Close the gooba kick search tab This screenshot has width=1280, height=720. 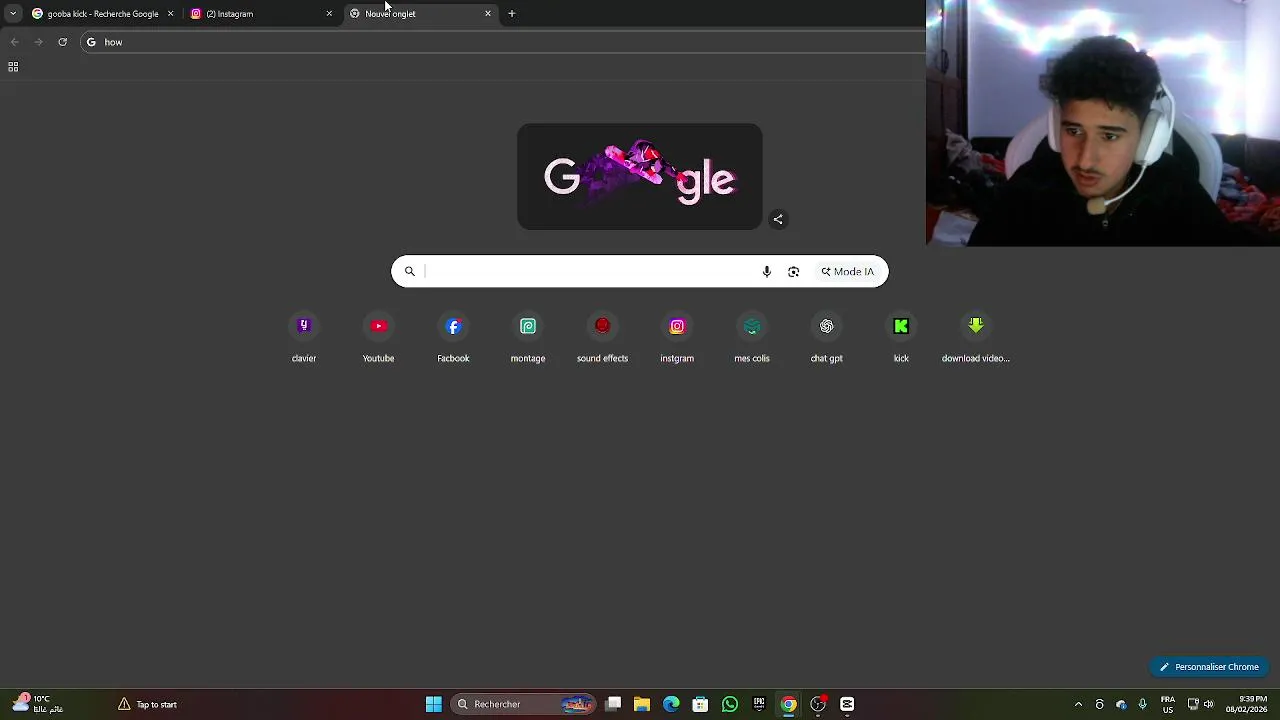170,14
